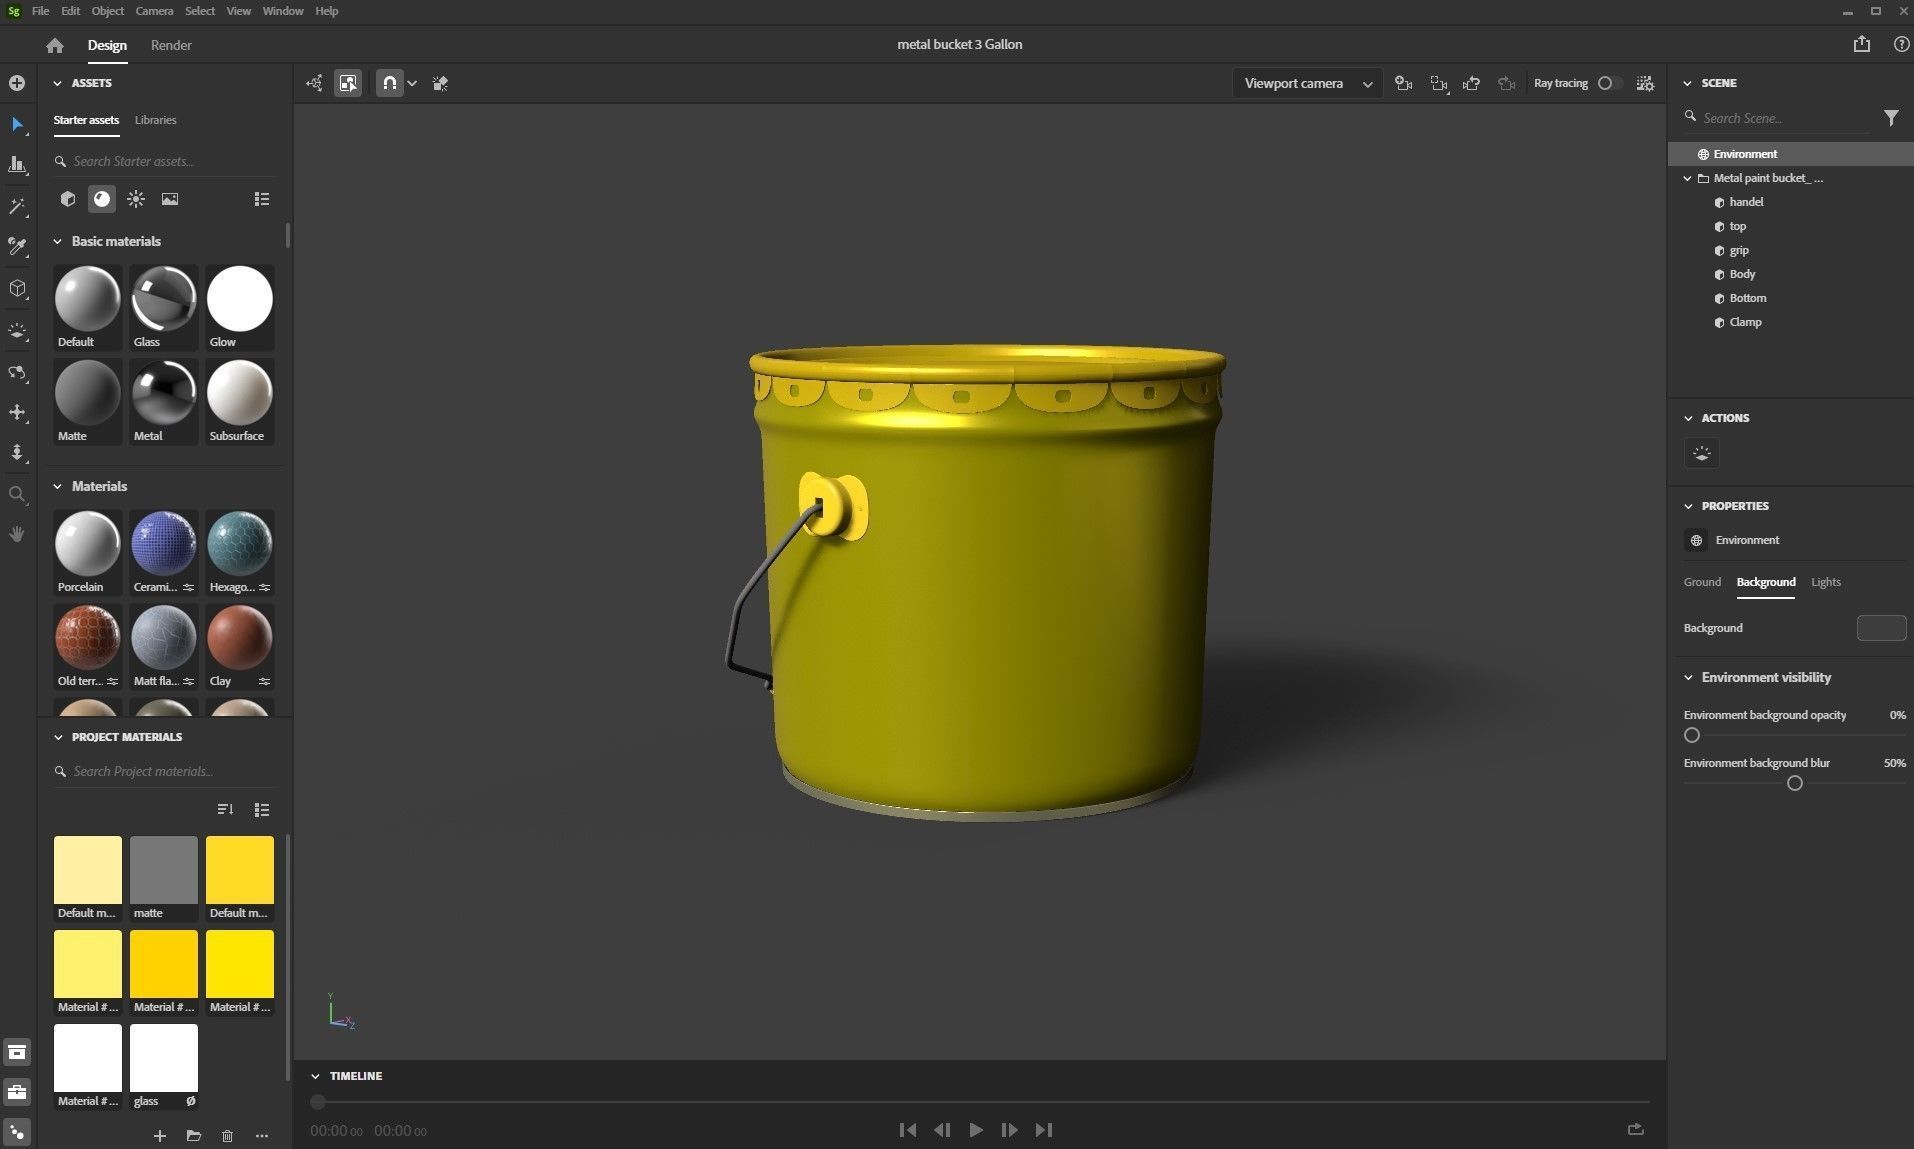The image size is (1914, 1149).
Task: Jump to timeline start
Action: click(908, 1130)
